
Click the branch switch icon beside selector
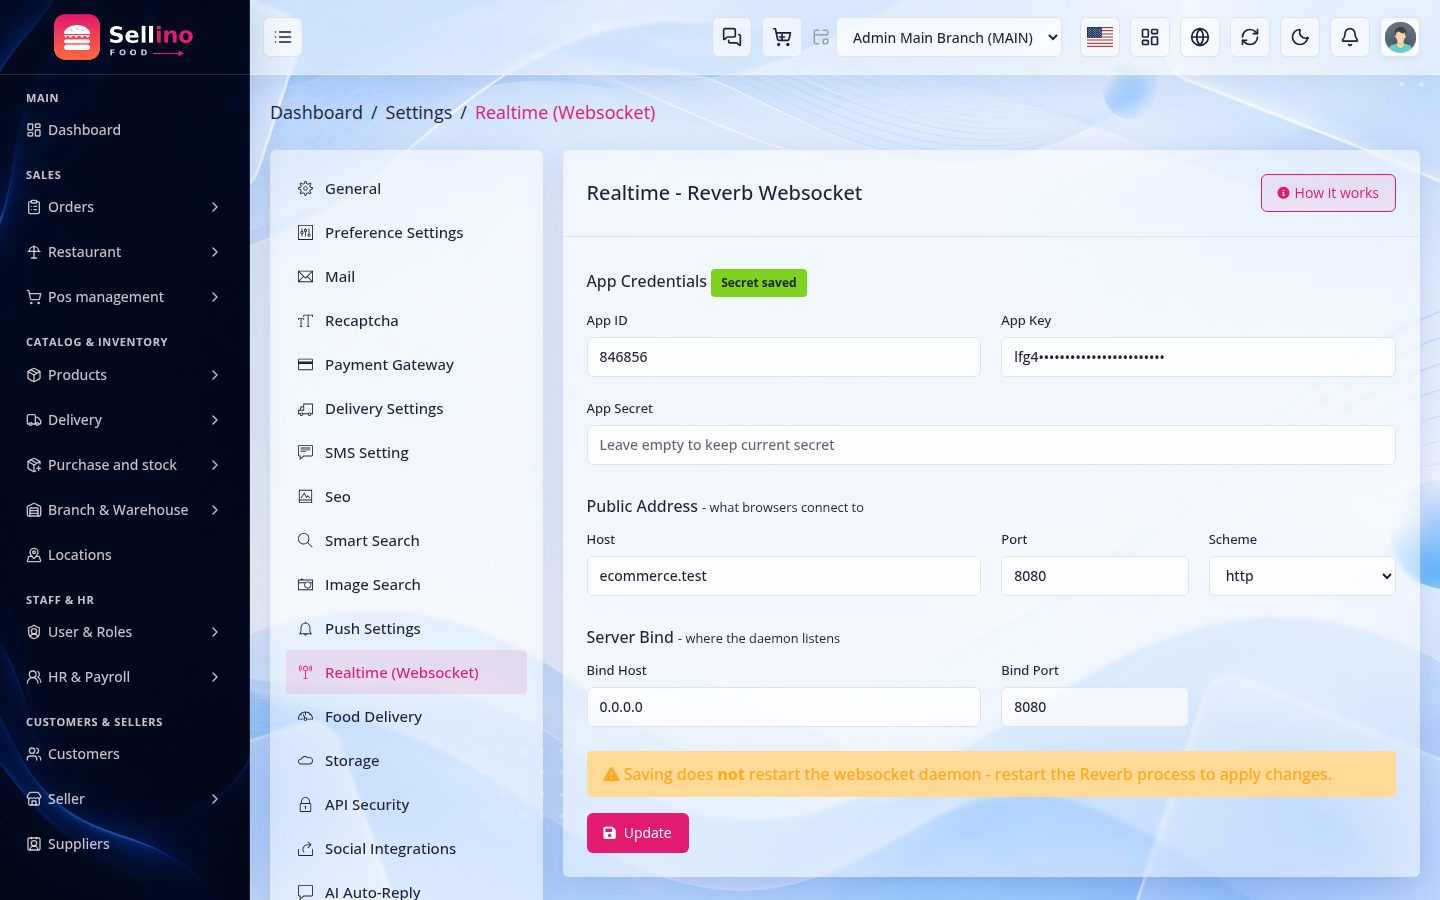point(821,37)
